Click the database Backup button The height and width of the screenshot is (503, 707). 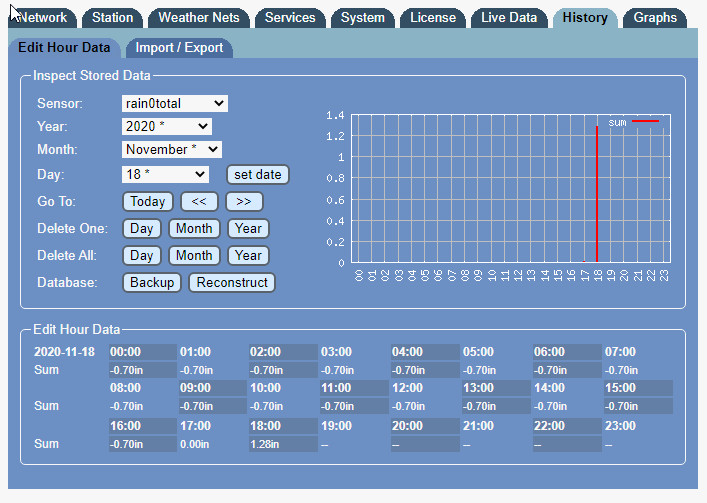point(152,283)
